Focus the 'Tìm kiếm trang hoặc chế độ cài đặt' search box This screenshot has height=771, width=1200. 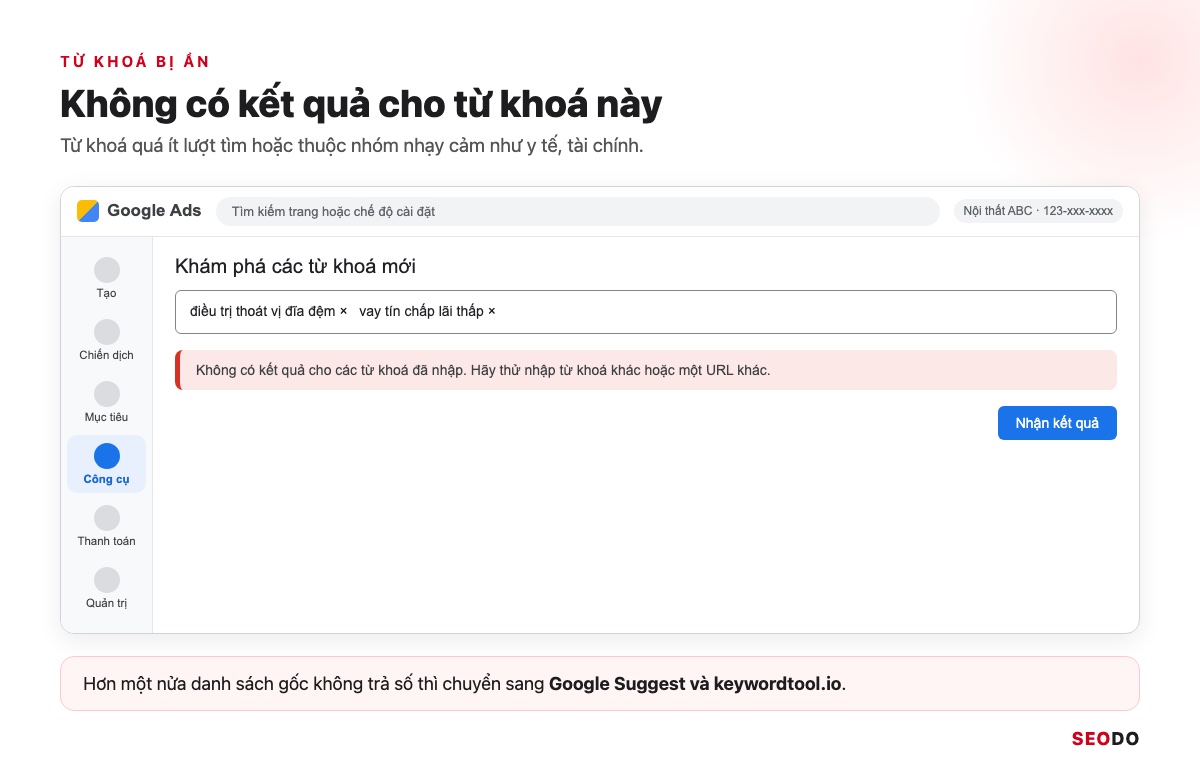pyautogui.click(x=578, y=211)
